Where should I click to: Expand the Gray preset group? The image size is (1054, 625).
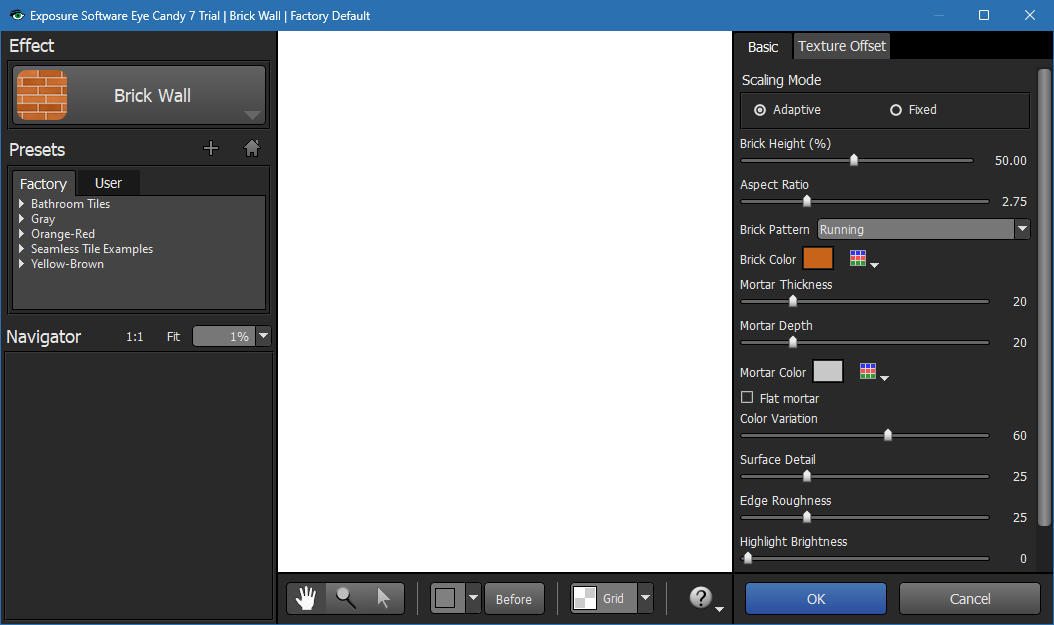coord(22,218)
